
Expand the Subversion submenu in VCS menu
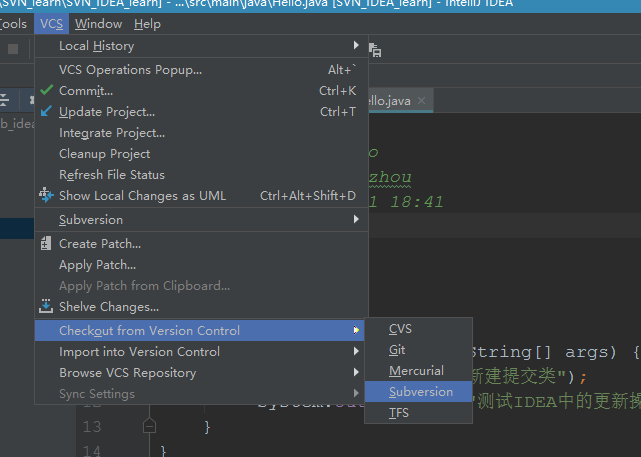pos(202,220)
